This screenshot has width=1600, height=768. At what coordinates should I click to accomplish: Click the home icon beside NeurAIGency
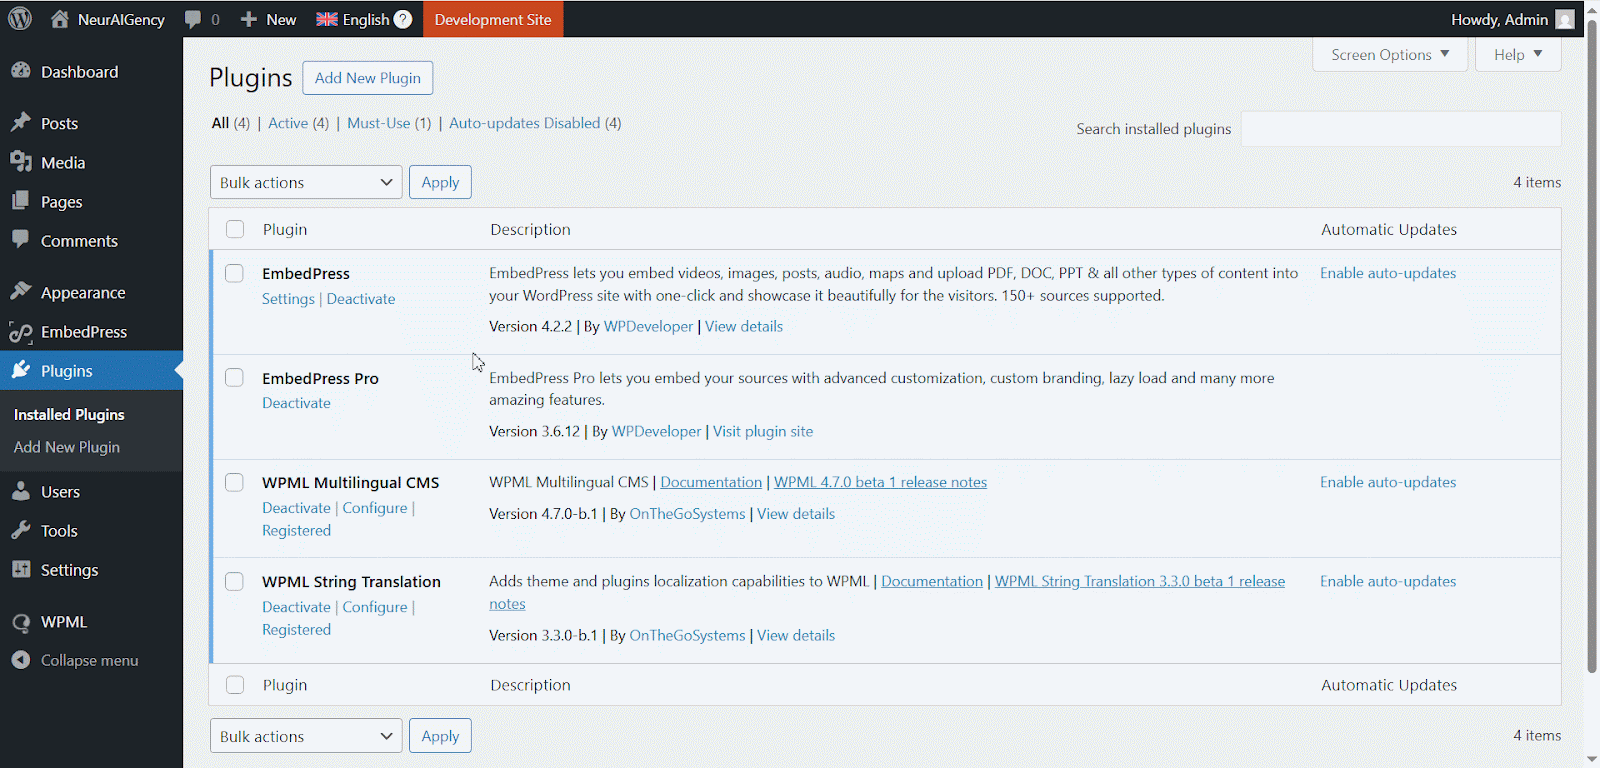point(60,19)
